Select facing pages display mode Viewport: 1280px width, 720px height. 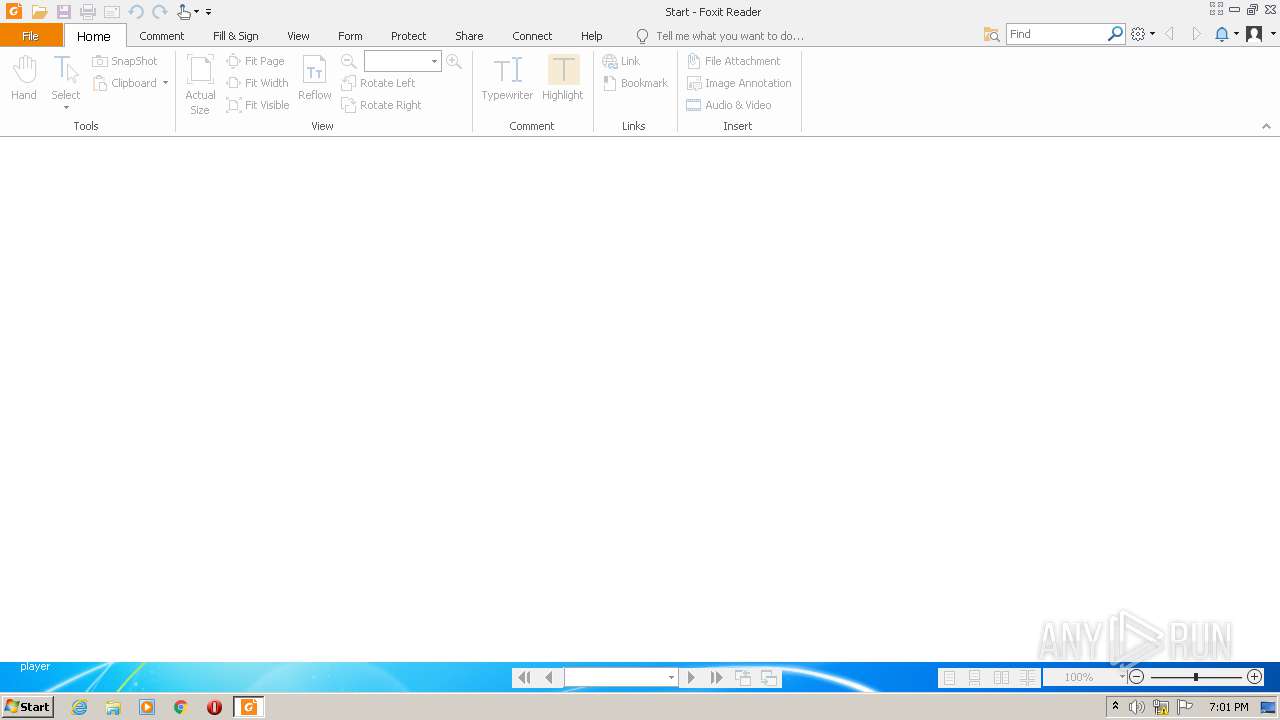(x=1002, y=678)
